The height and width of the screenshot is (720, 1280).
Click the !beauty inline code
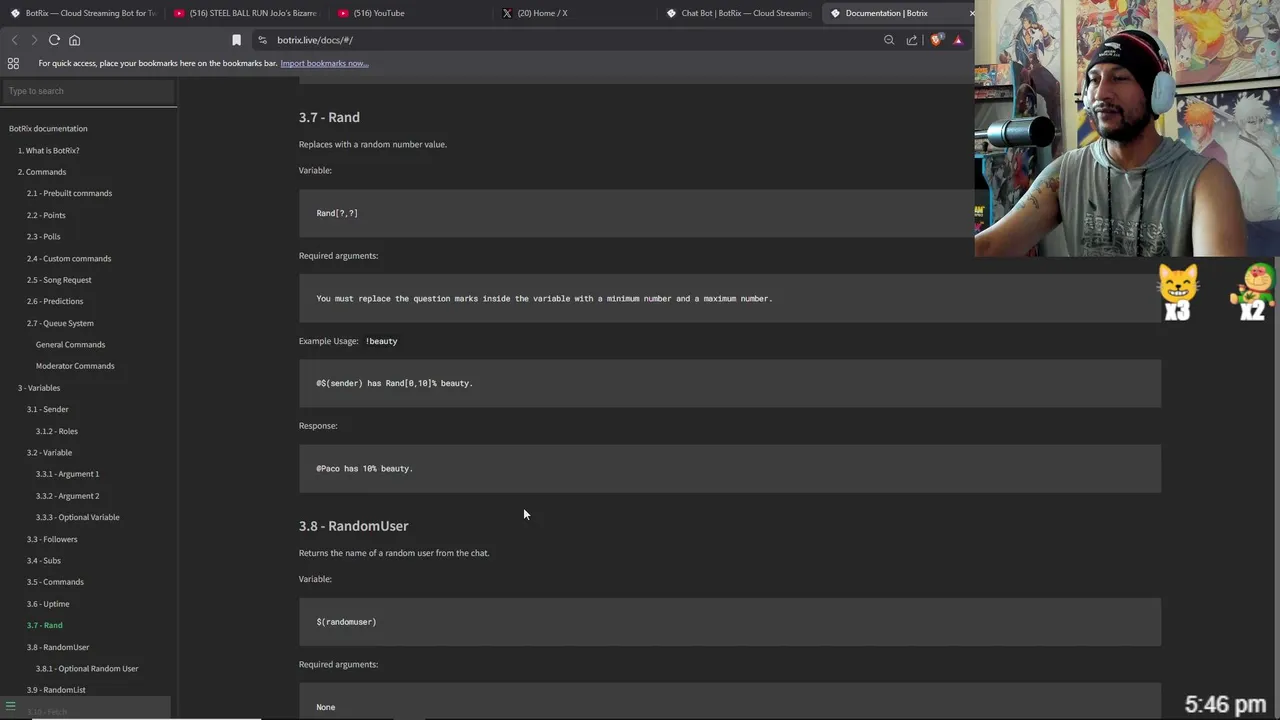tap(381, 341)
